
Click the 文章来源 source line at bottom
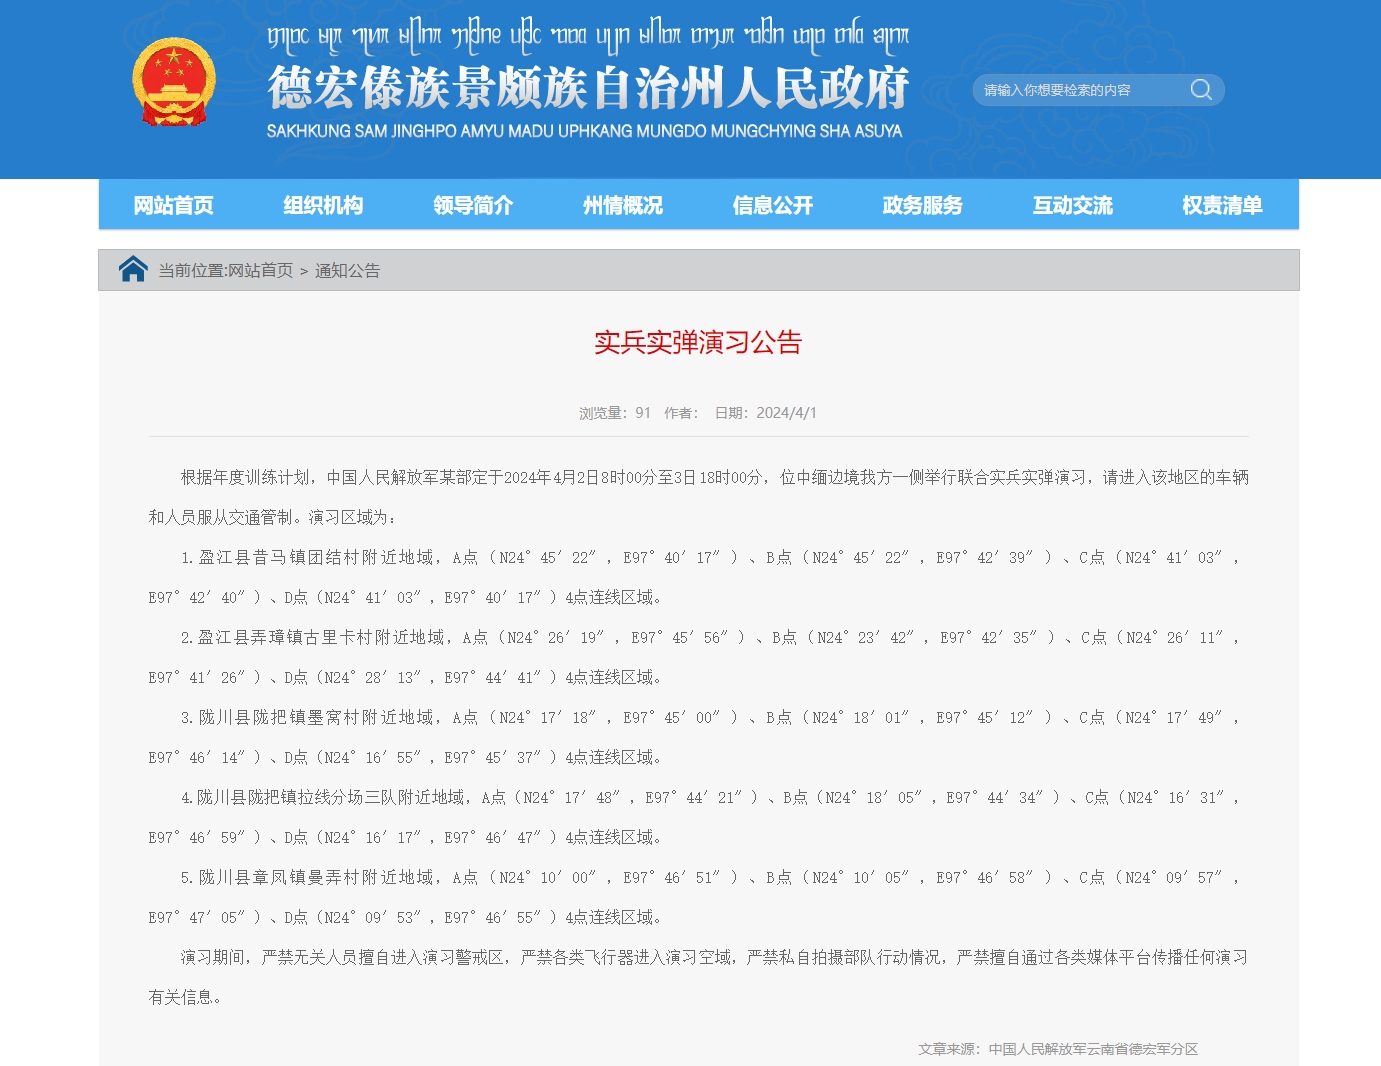coord(1058,1049)
